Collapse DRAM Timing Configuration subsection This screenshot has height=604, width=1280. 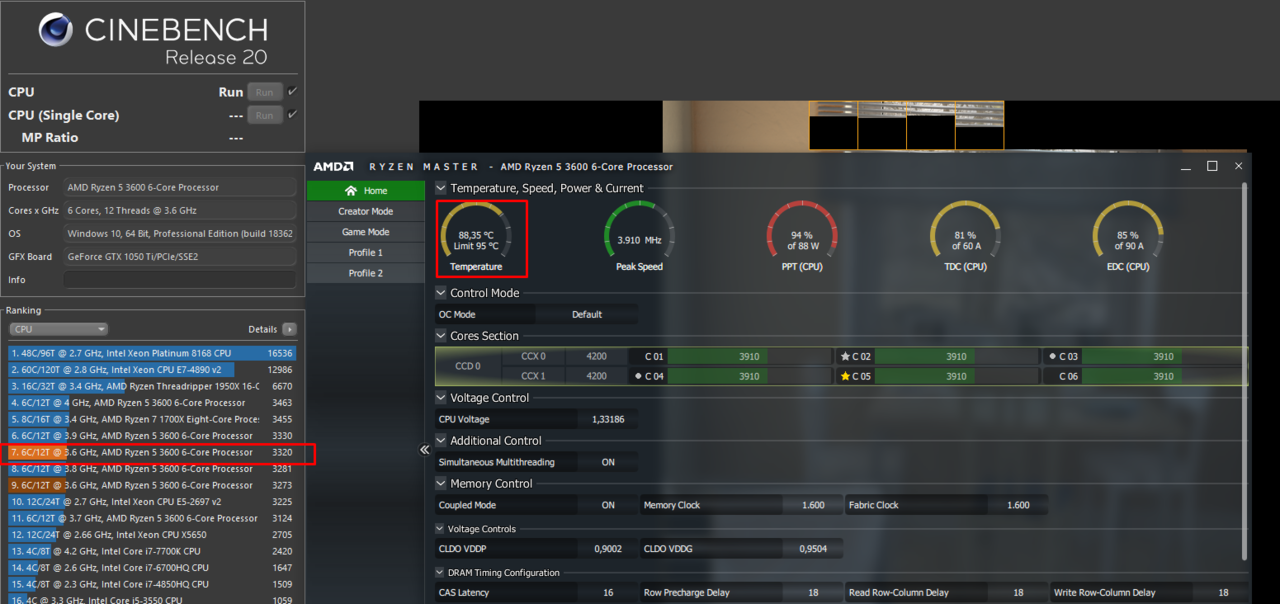click(440, 573)
